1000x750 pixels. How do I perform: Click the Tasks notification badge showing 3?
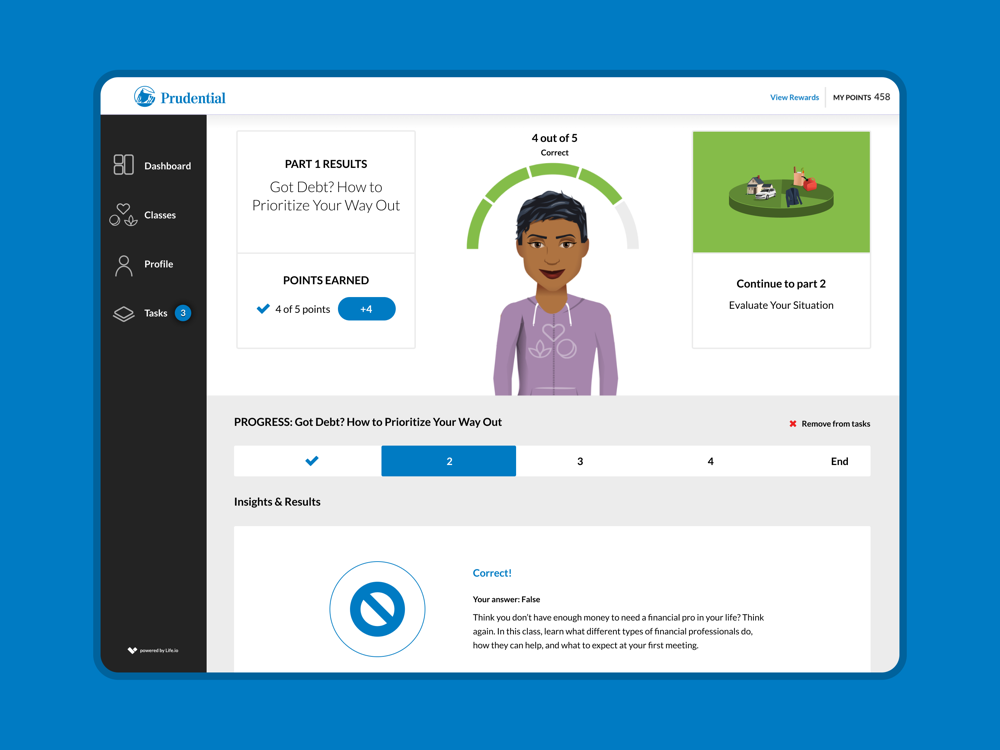coord(183,313)
